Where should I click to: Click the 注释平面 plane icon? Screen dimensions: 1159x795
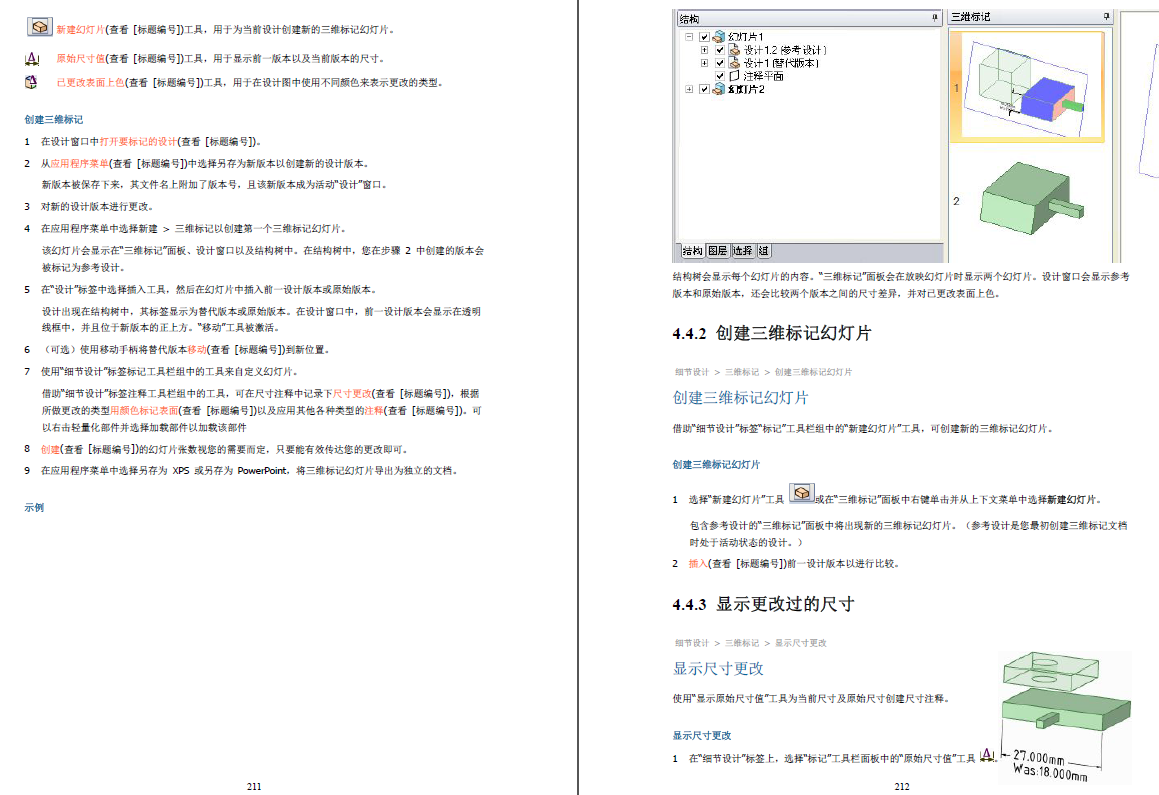point(734,75)
